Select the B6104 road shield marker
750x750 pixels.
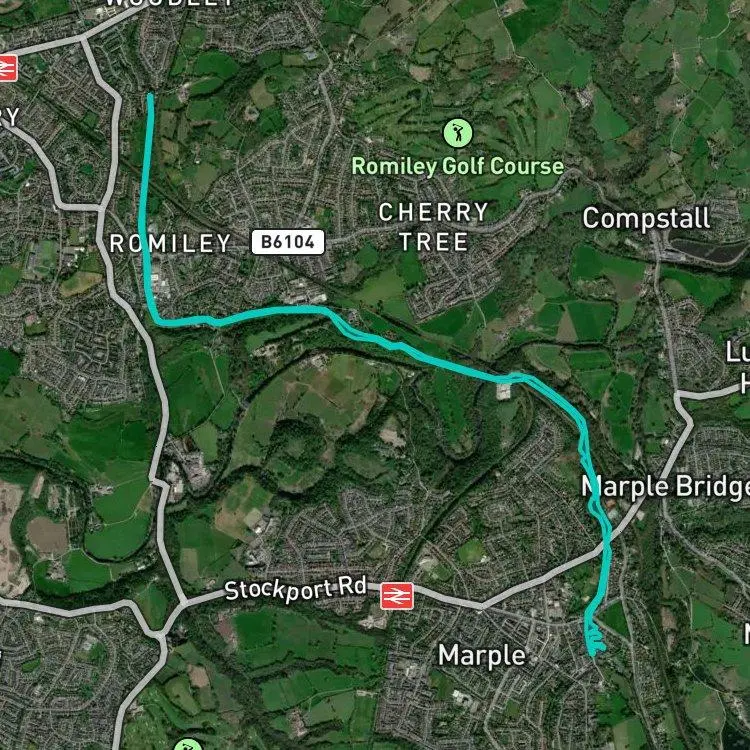(288, 242)
